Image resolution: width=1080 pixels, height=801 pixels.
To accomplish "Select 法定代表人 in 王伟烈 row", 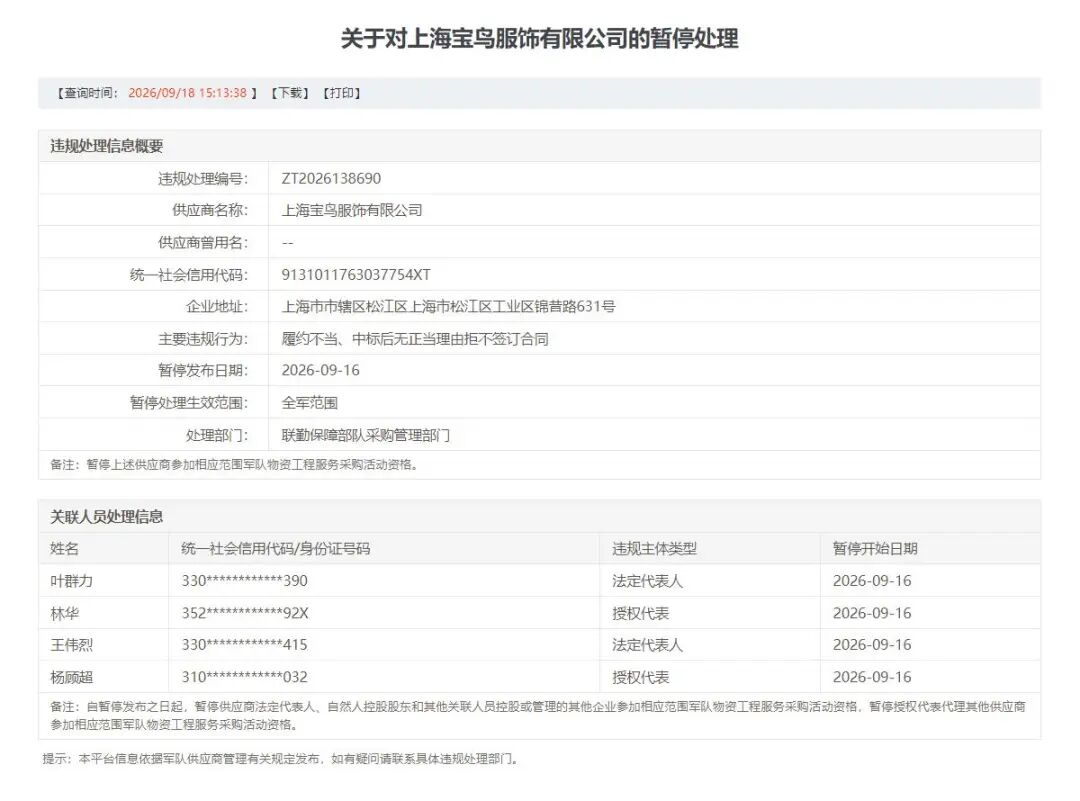I will (x=647, y=645).
